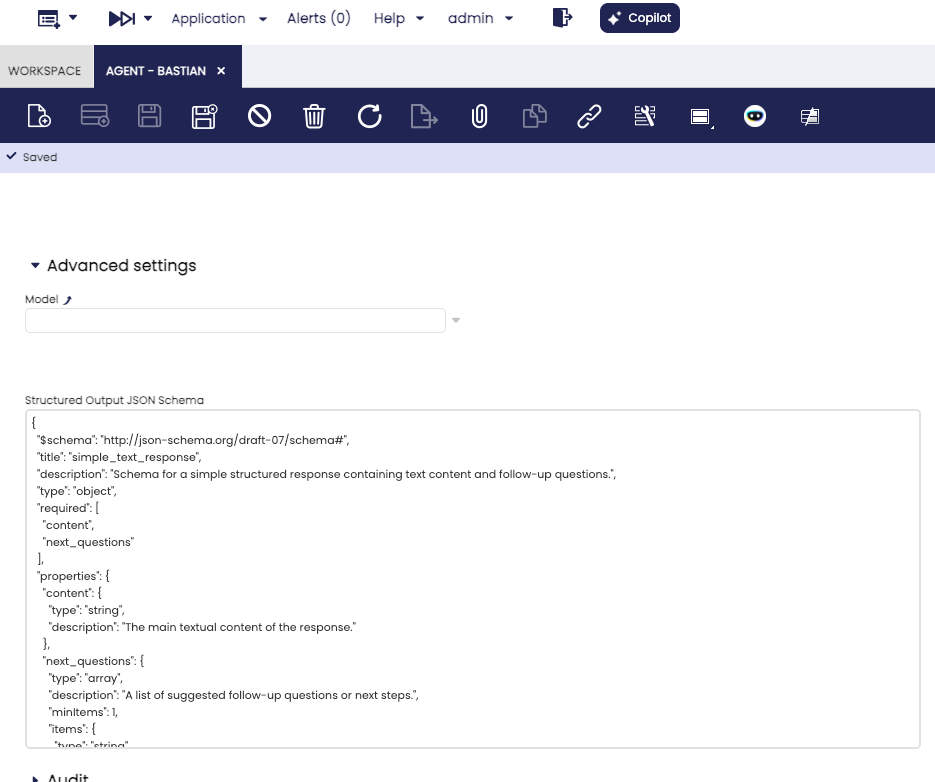Click the New Record document icon
The width and height of the screenshot is (935, 782).
click(39, 116)
